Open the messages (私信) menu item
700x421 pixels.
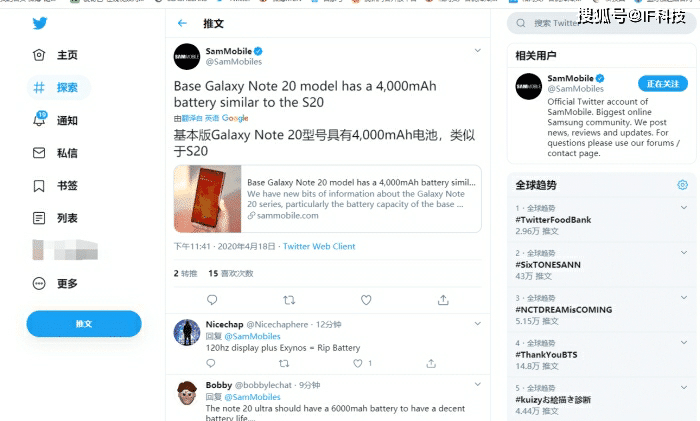(x=55, y=153)
